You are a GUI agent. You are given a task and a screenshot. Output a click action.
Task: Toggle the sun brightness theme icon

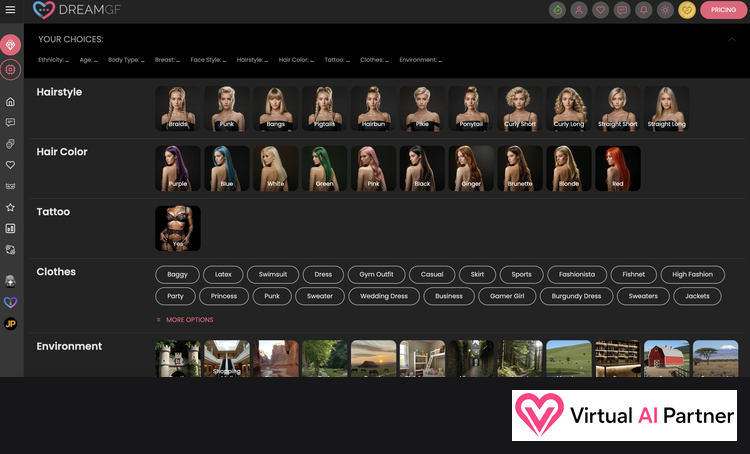coord(665,10)
